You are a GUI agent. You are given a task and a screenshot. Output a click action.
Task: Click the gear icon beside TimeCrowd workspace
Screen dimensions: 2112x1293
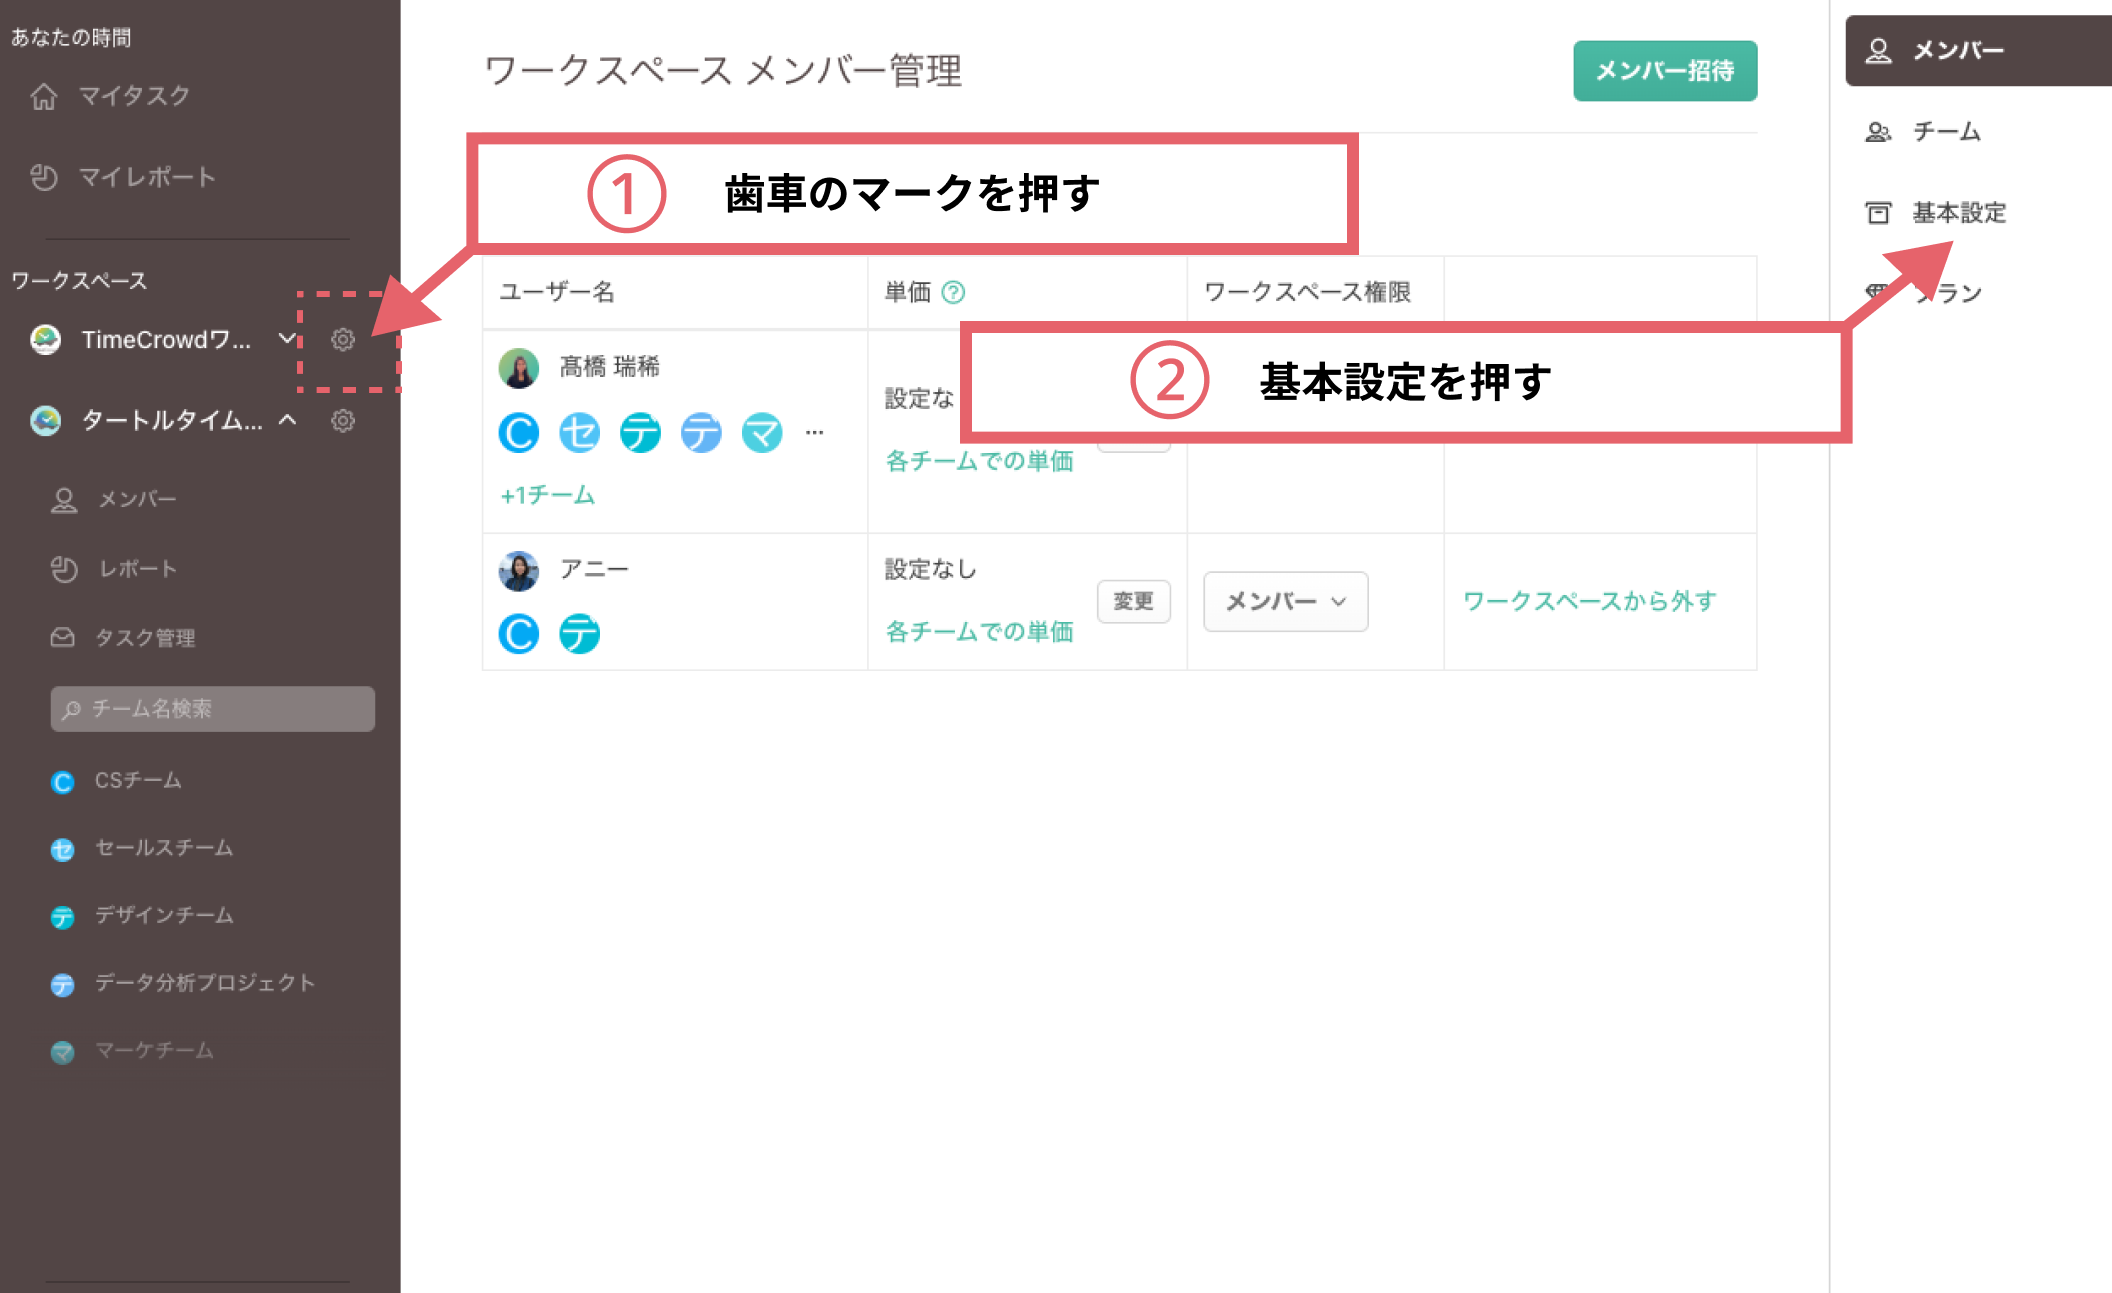[x=343, y=340]
